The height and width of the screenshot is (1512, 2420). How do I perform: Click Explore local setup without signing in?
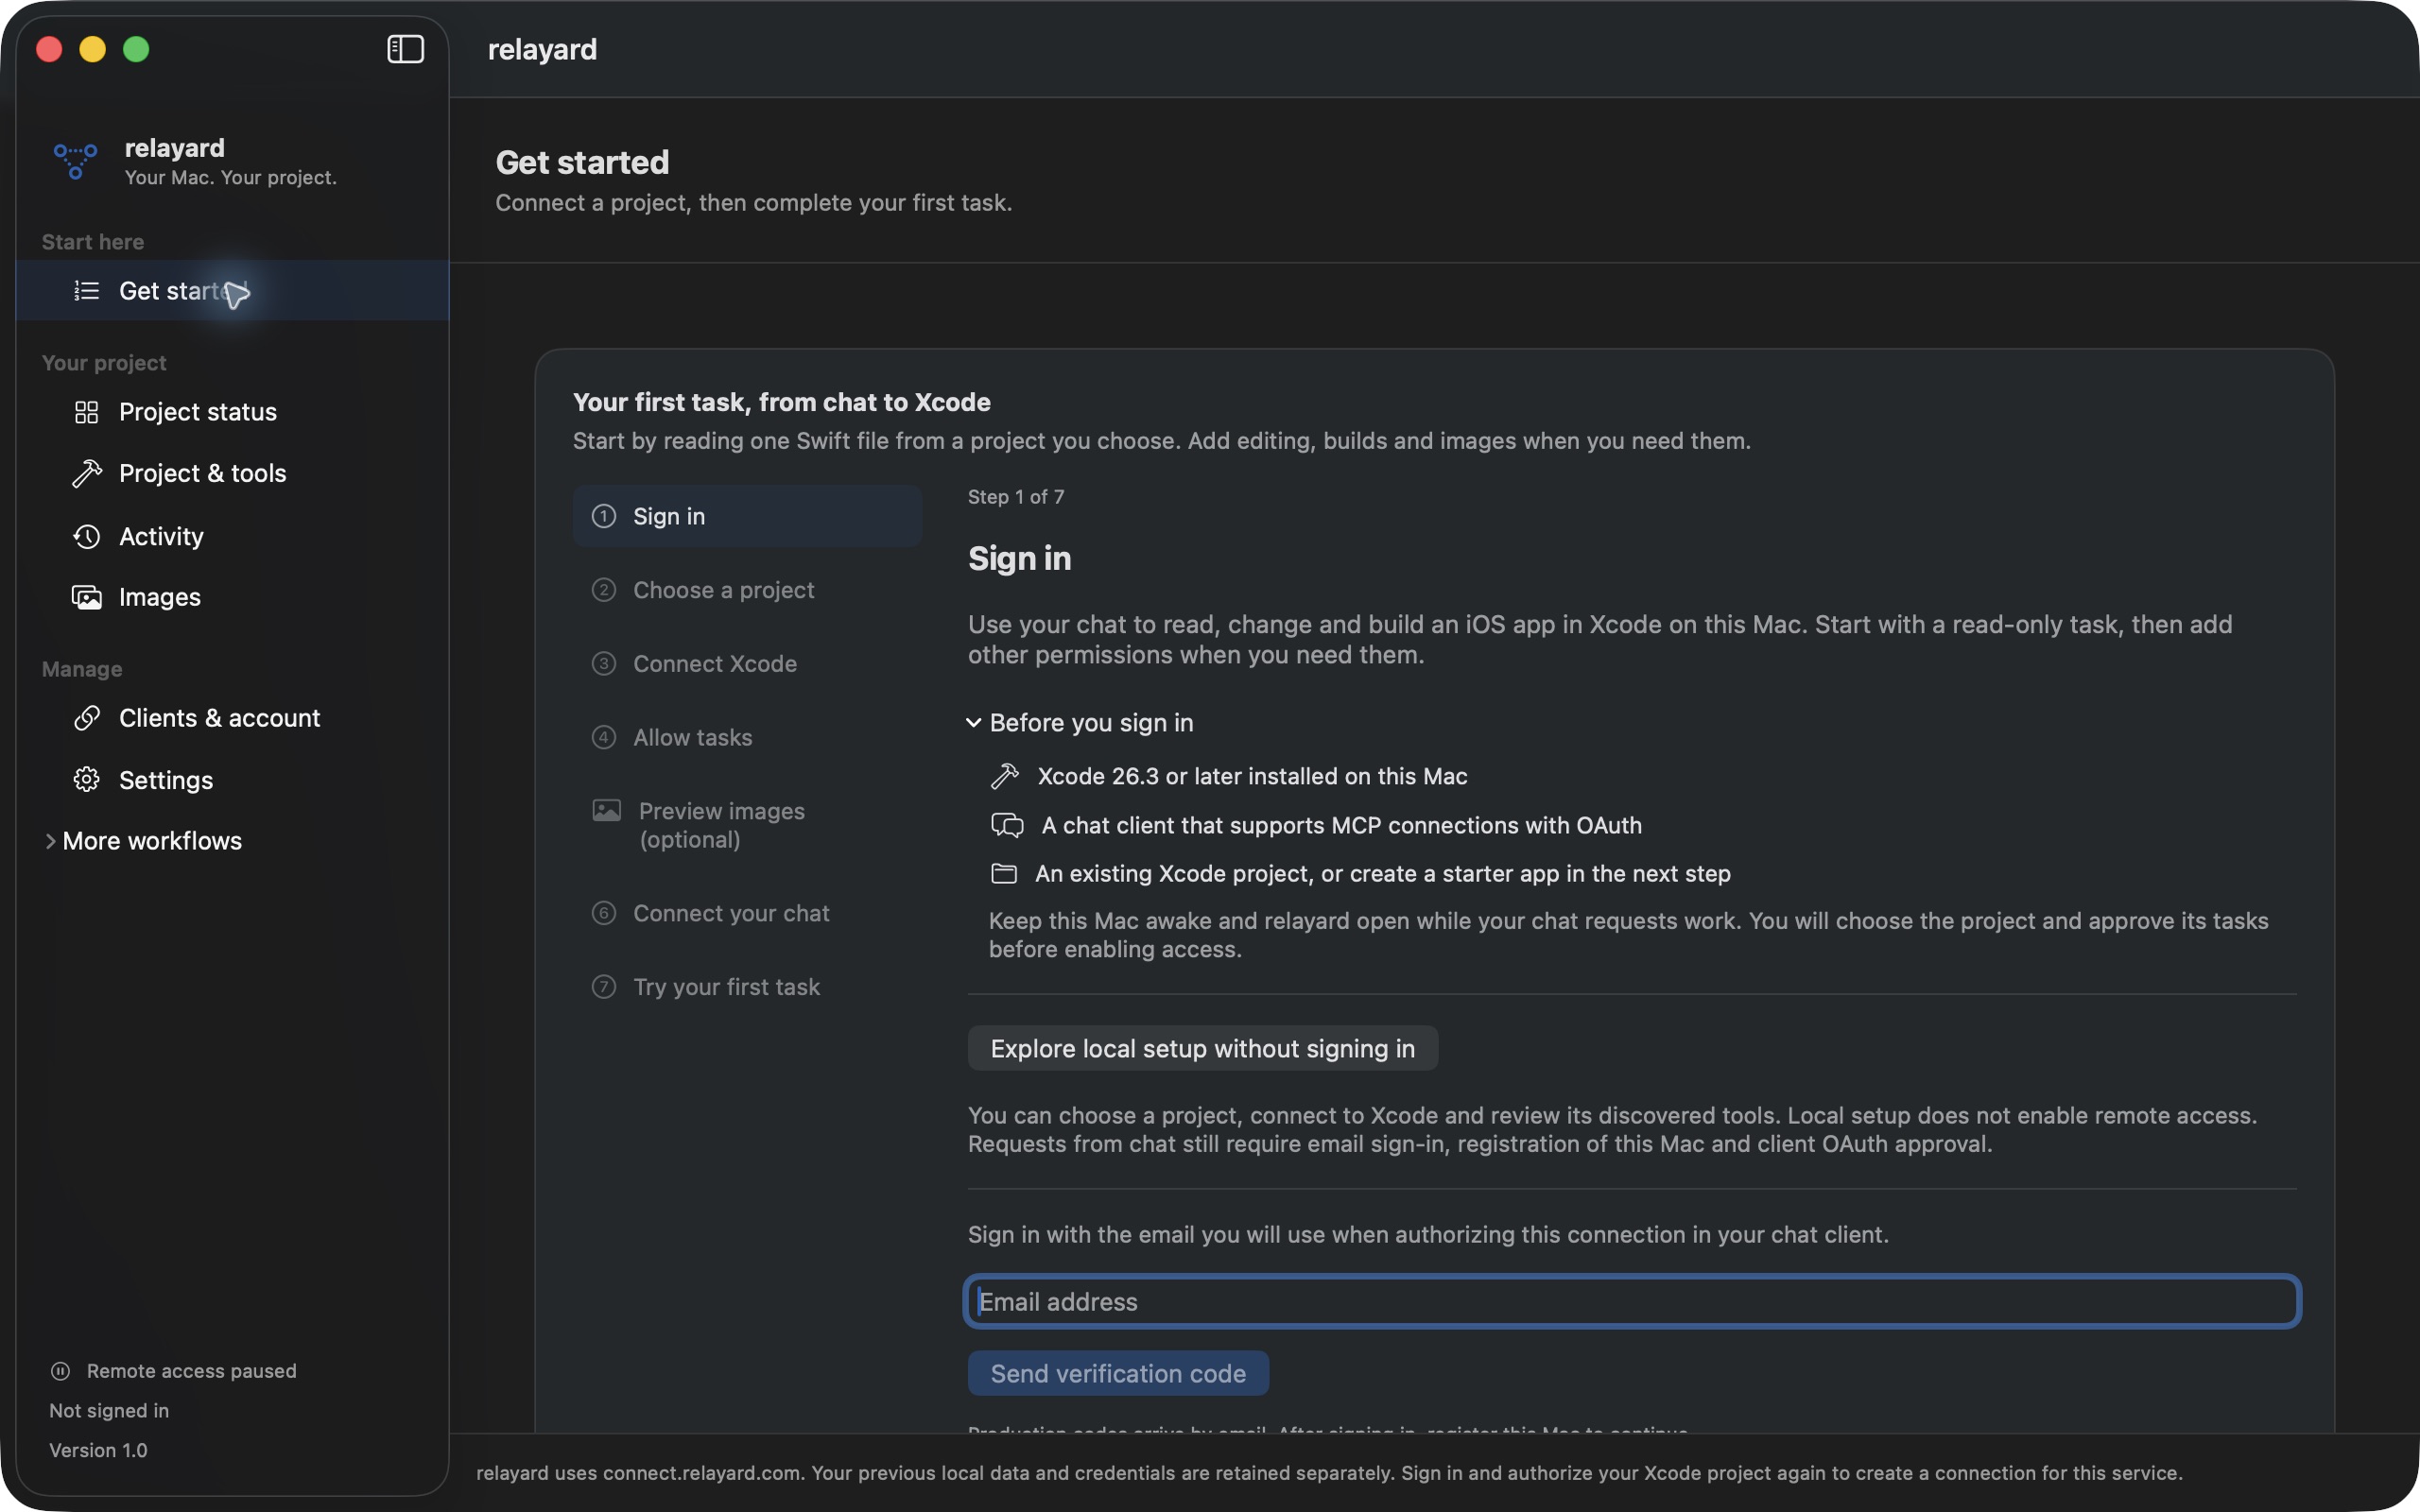click(1203, 1048)
